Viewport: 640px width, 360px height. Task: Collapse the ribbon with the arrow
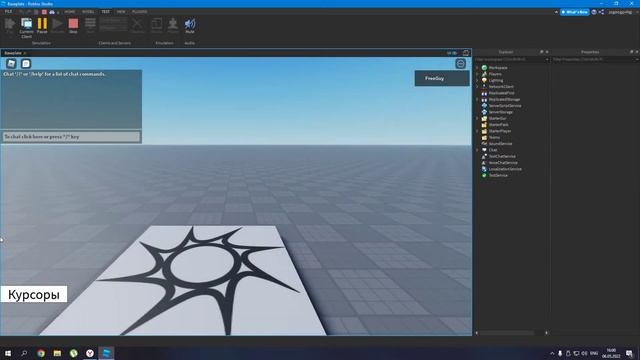pyautogui.click(x=556, y=12)
